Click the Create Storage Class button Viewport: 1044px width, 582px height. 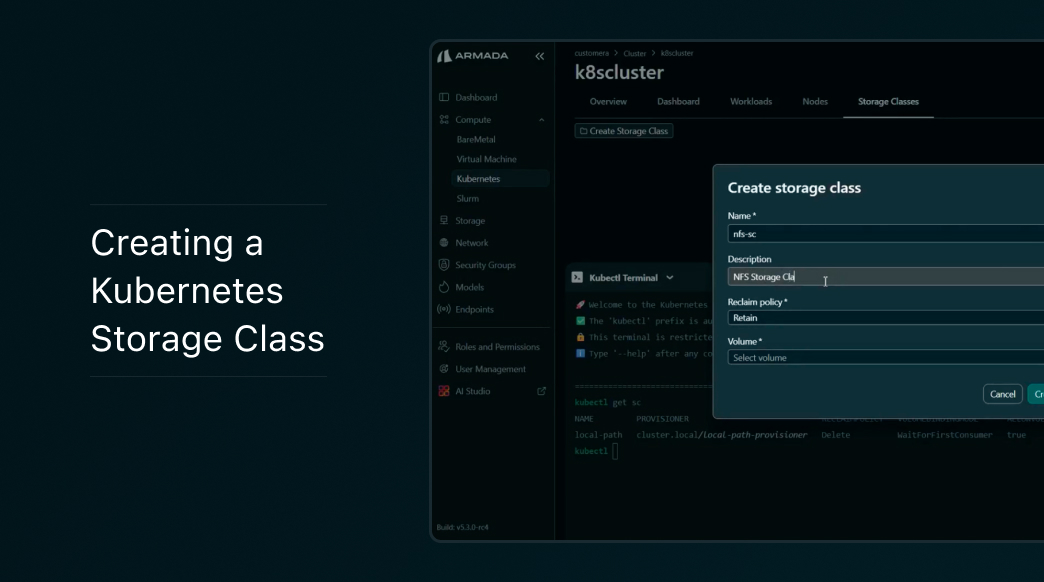[x=624, y=131]
